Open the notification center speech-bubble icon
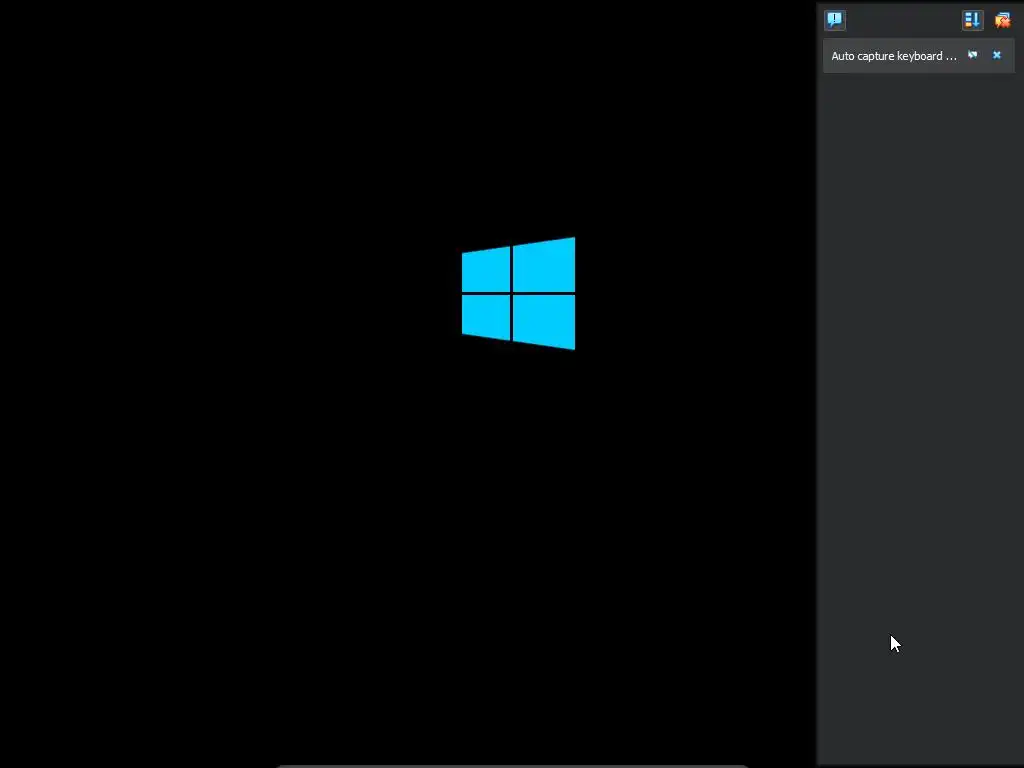The width and height of the screenshot is (1024, 768). tap(835, 20)
